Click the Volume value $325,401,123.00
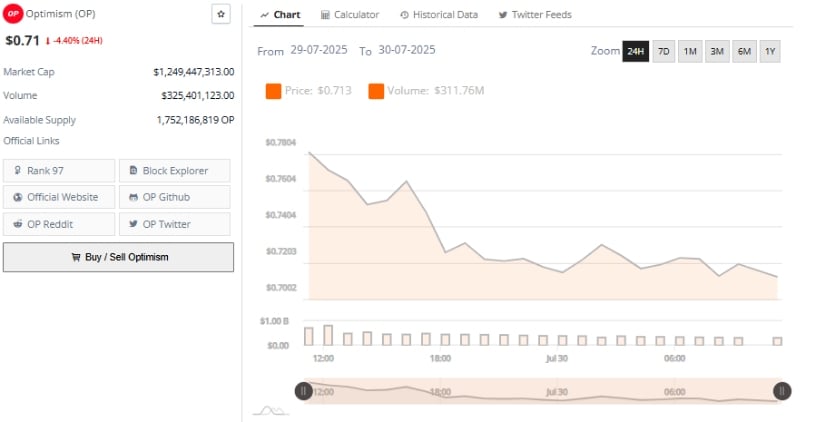 pyautogui.click(x=198, y=96)
